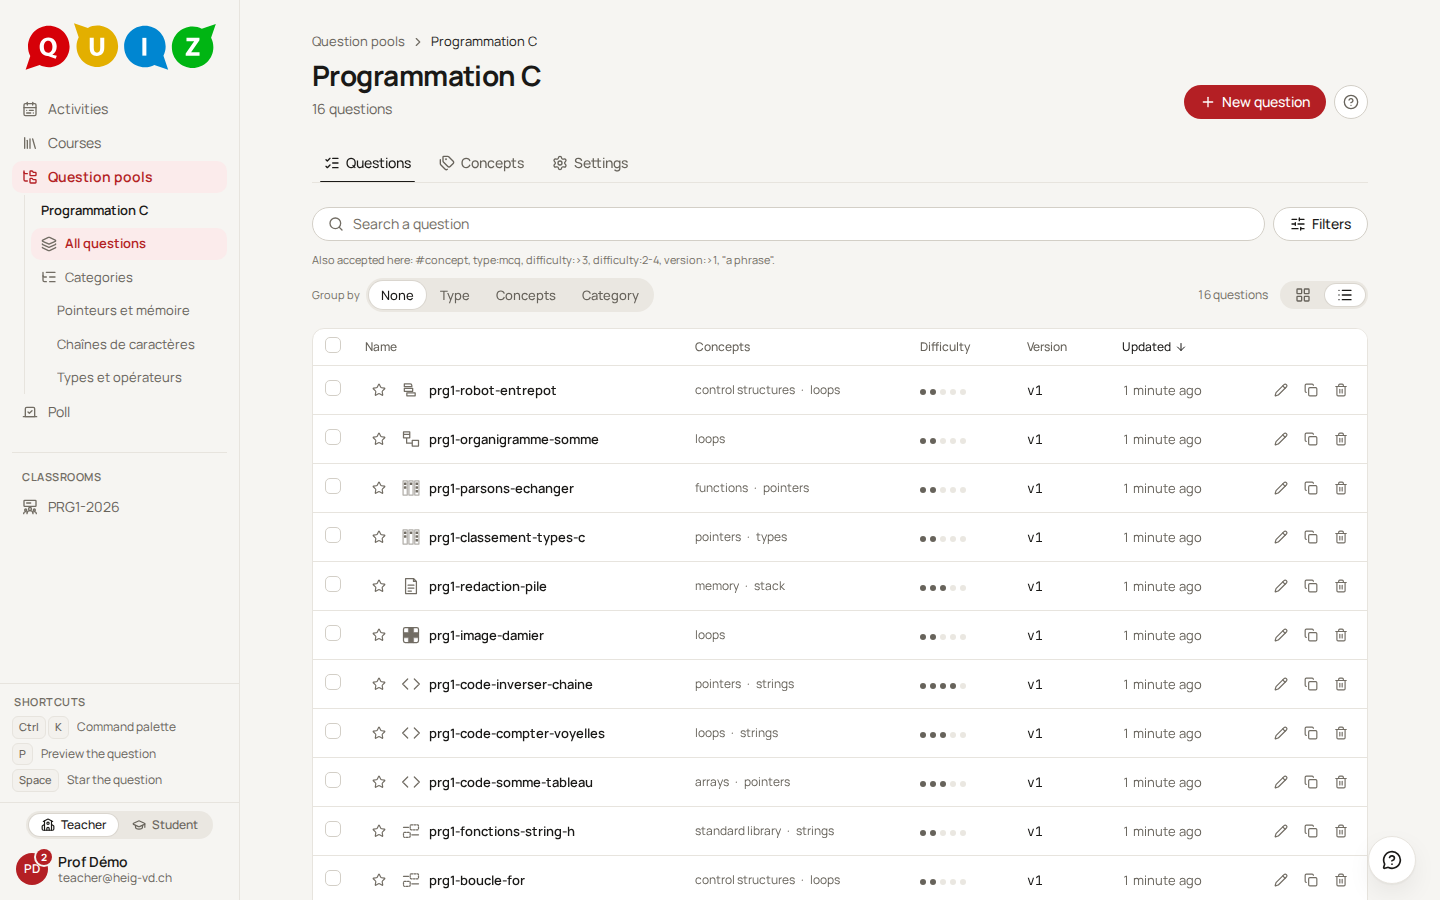The image size is (1440, 900).
Task: Open the Settings tab
Action: click(x=590, y=163)
